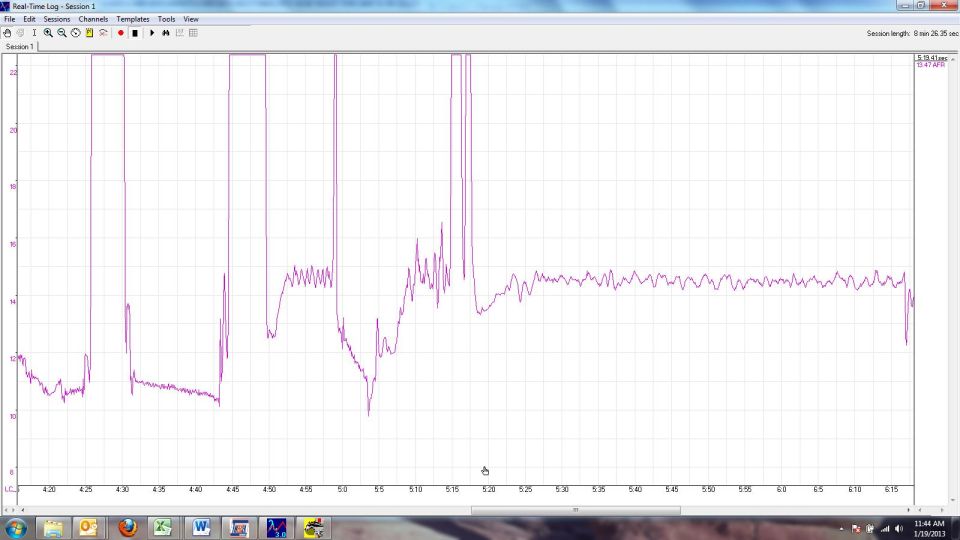Click the yellow note bookmark icon

tap(89, 33)
